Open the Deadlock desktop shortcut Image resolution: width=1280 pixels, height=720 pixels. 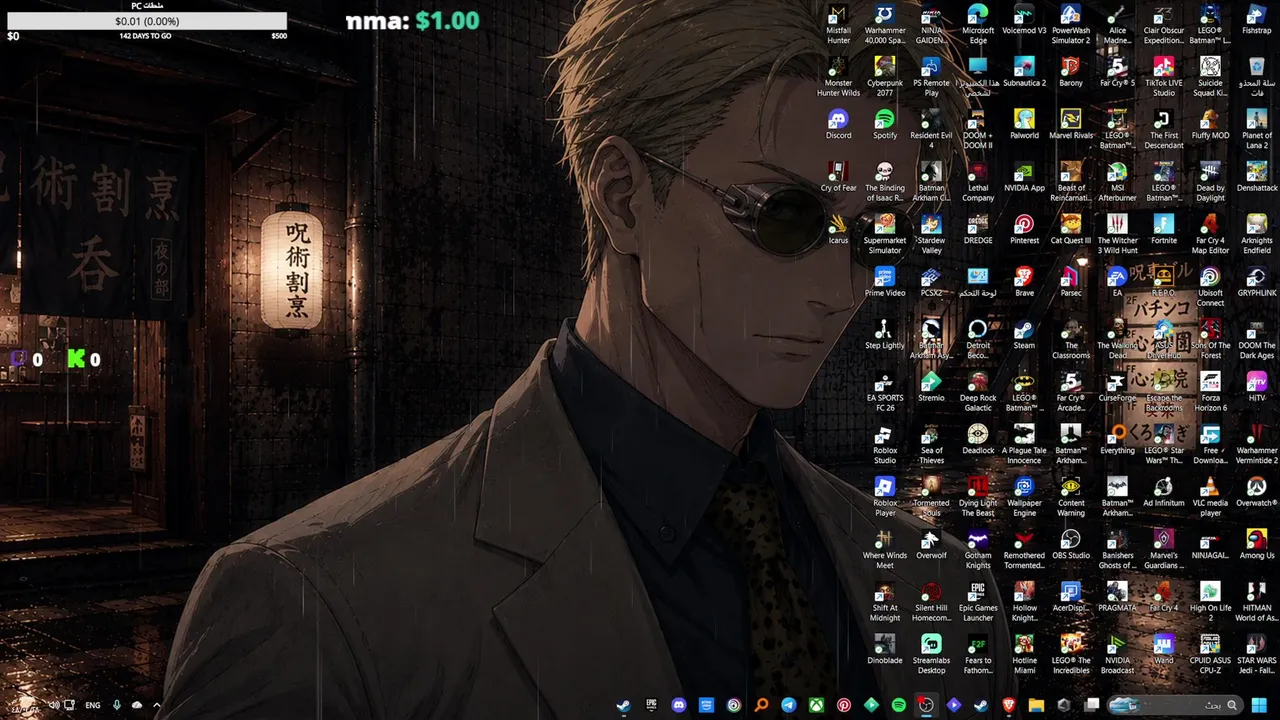tap(978, 439)
